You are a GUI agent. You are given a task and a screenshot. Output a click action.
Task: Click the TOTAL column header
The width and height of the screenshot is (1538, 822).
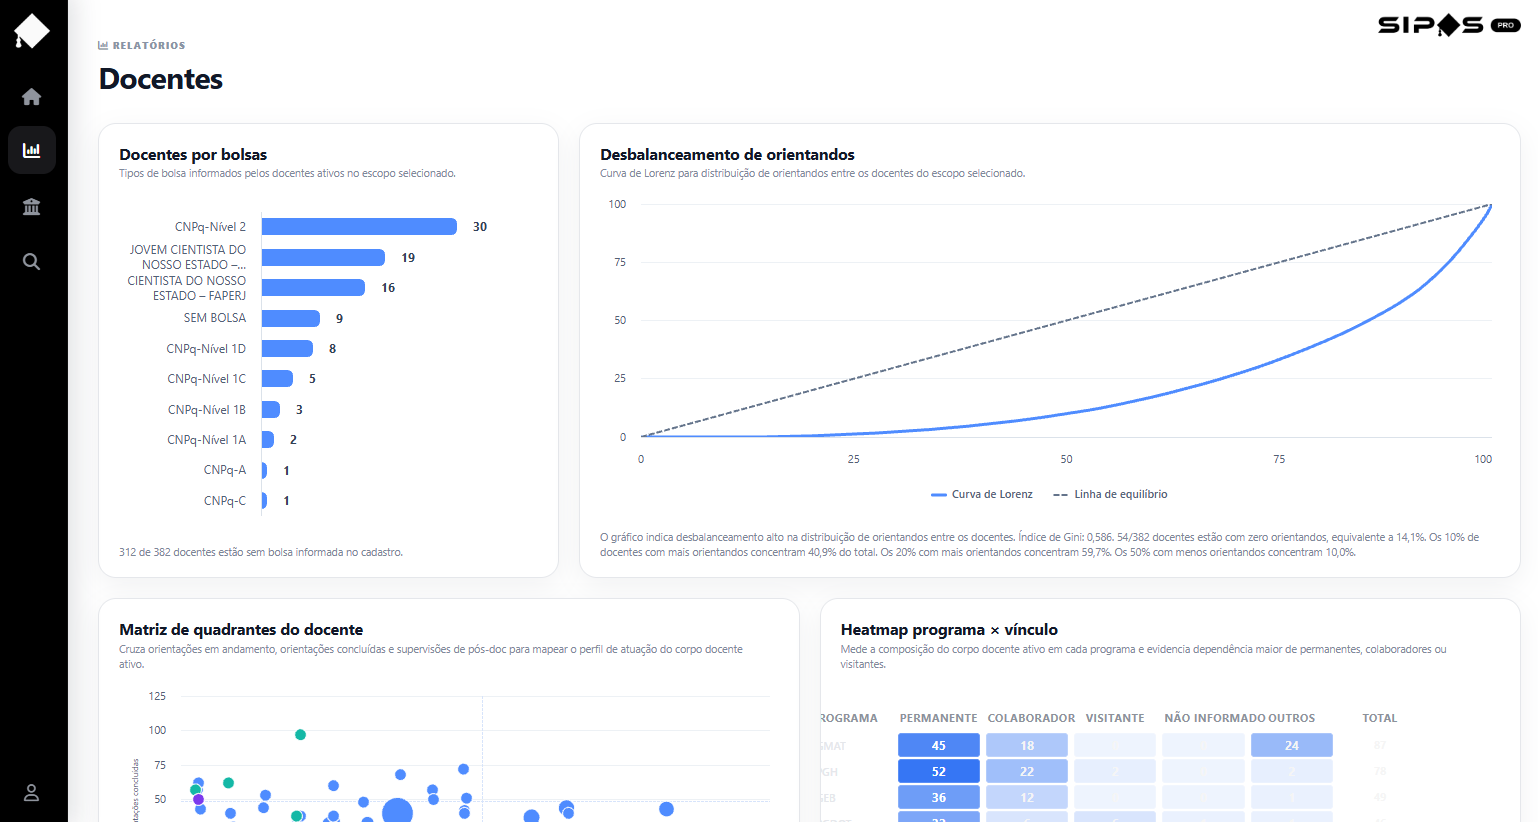pos(1380,718)
